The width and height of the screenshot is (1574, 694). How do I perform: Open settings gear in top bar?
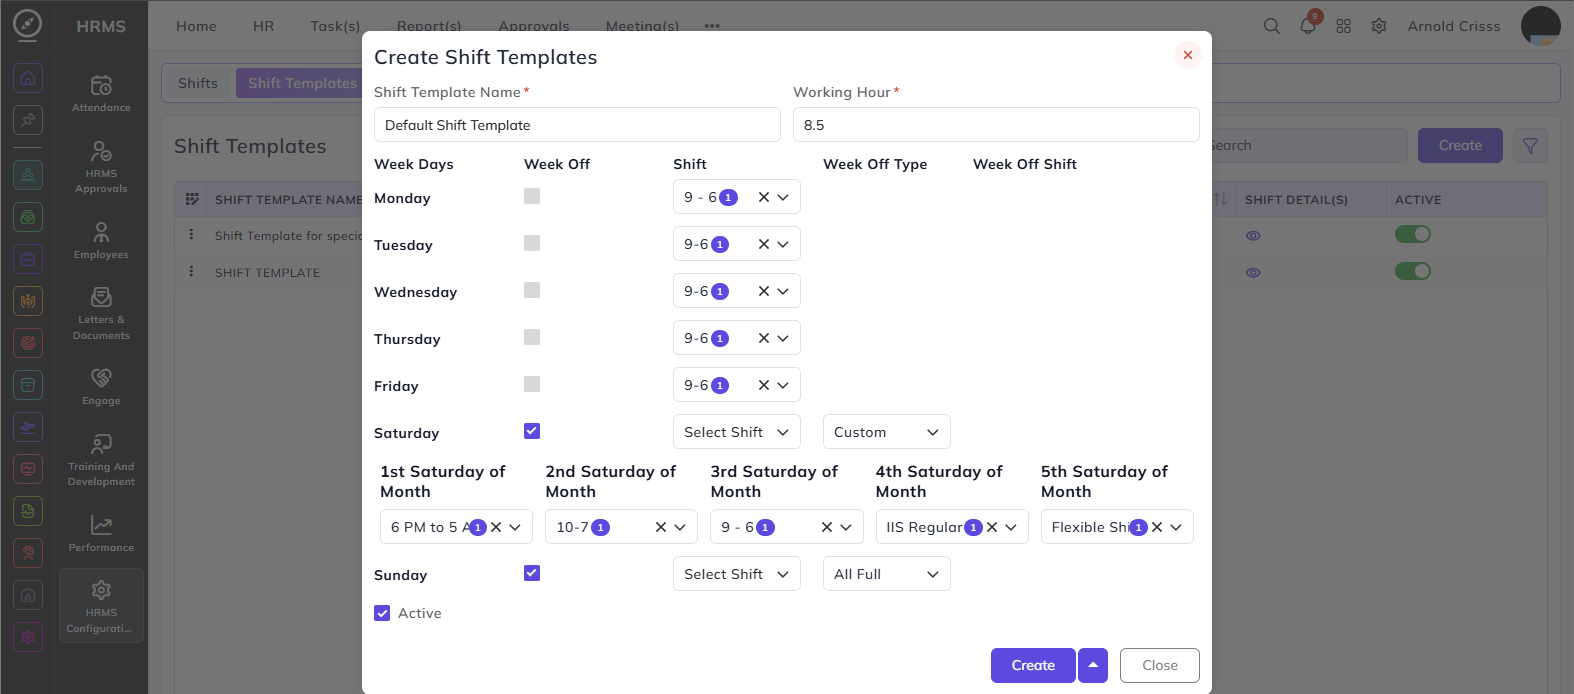[x=1379, y=26]
